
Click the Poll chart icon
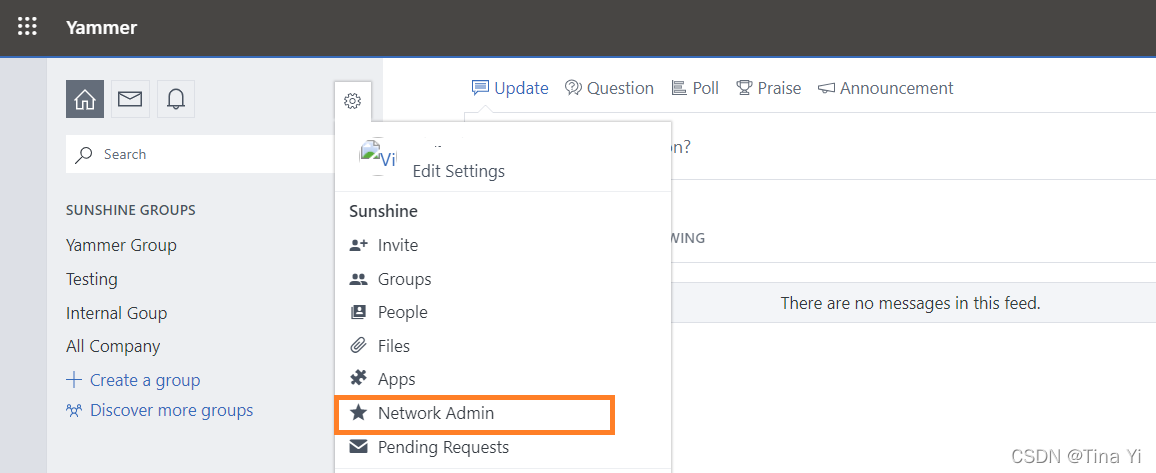tap(679, 88)
